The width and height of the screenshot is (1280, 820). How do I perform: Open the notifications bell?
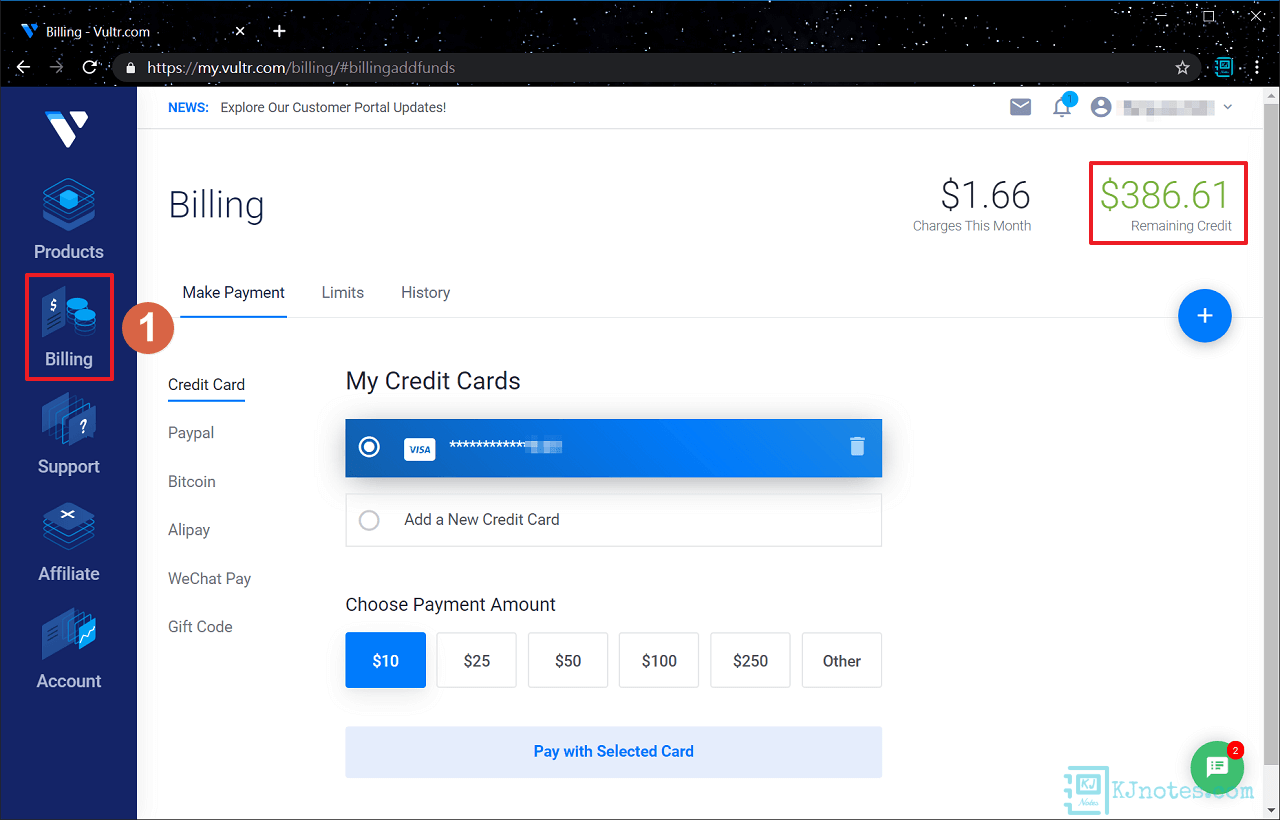click(1062, 107)
